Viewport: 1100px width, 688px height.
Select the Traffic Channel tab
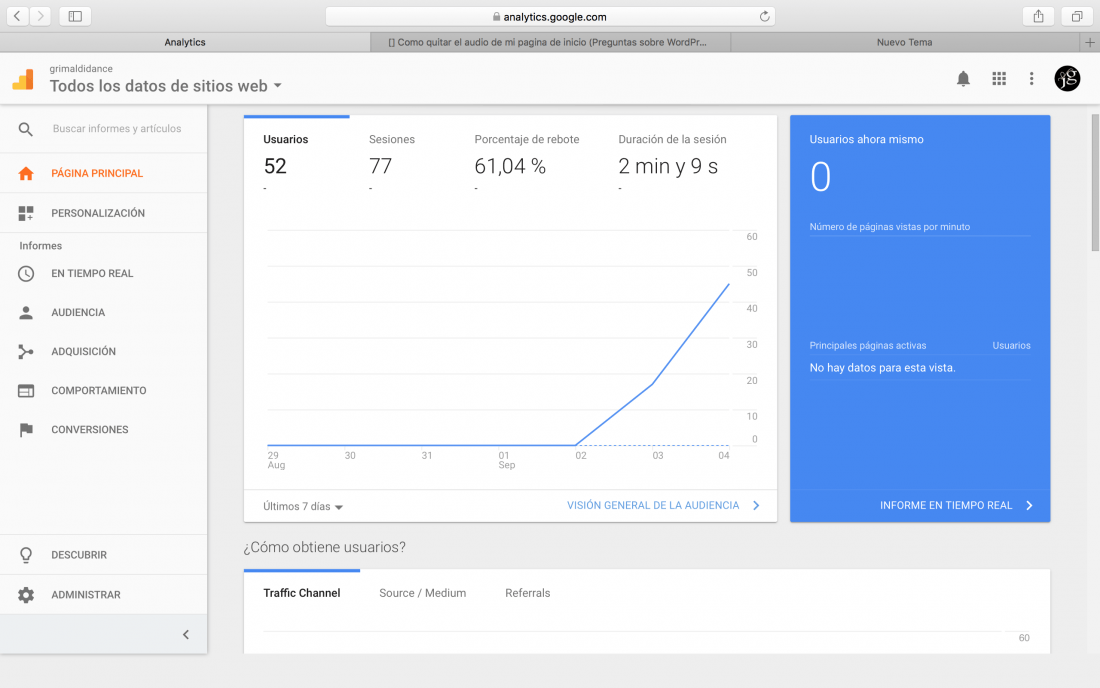[x=302, y=593]
